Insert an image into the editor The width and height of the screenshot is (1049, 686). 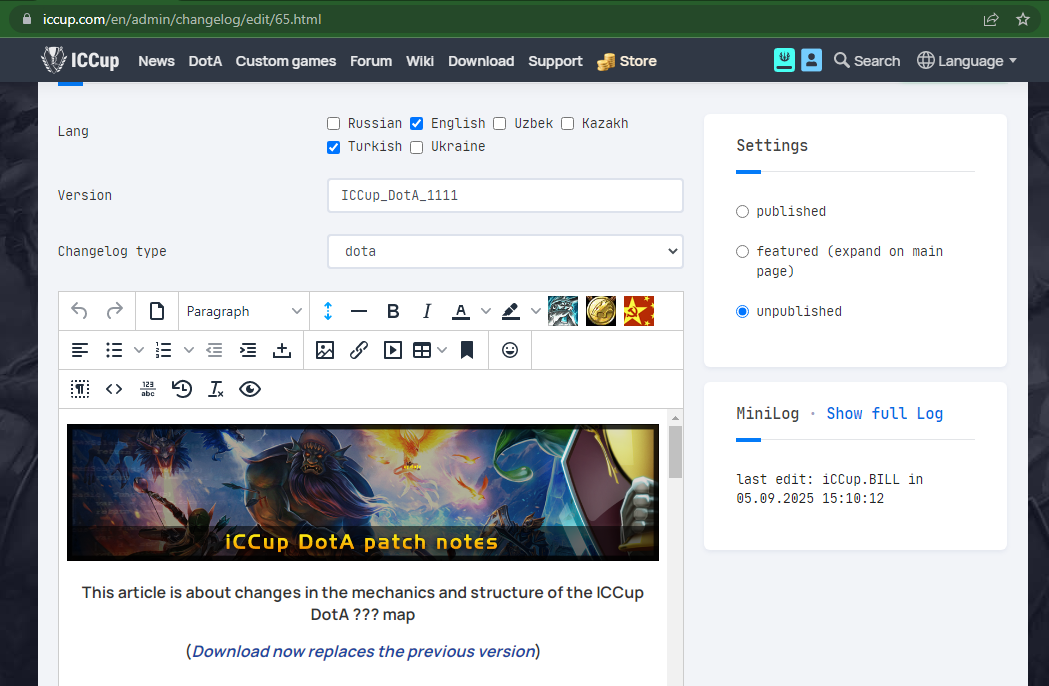tap(325, 350)
